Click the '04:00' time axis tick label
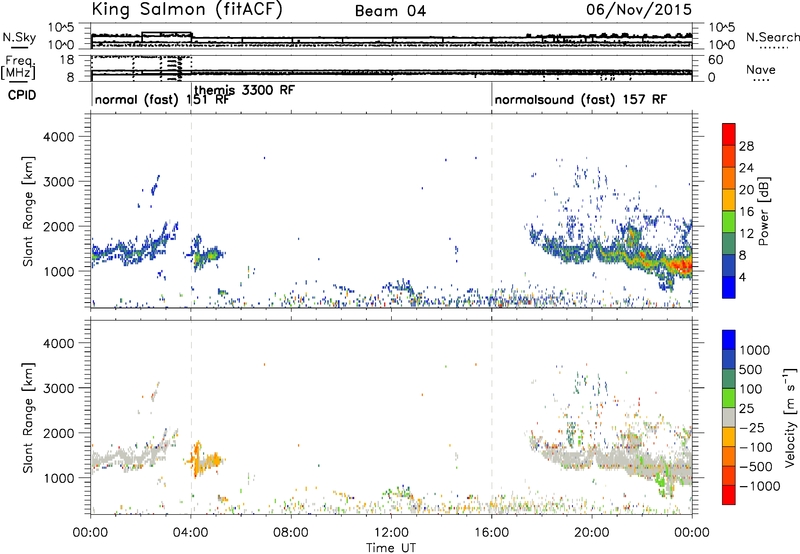This screenshot has width=800, height=554. pos(191,533)
